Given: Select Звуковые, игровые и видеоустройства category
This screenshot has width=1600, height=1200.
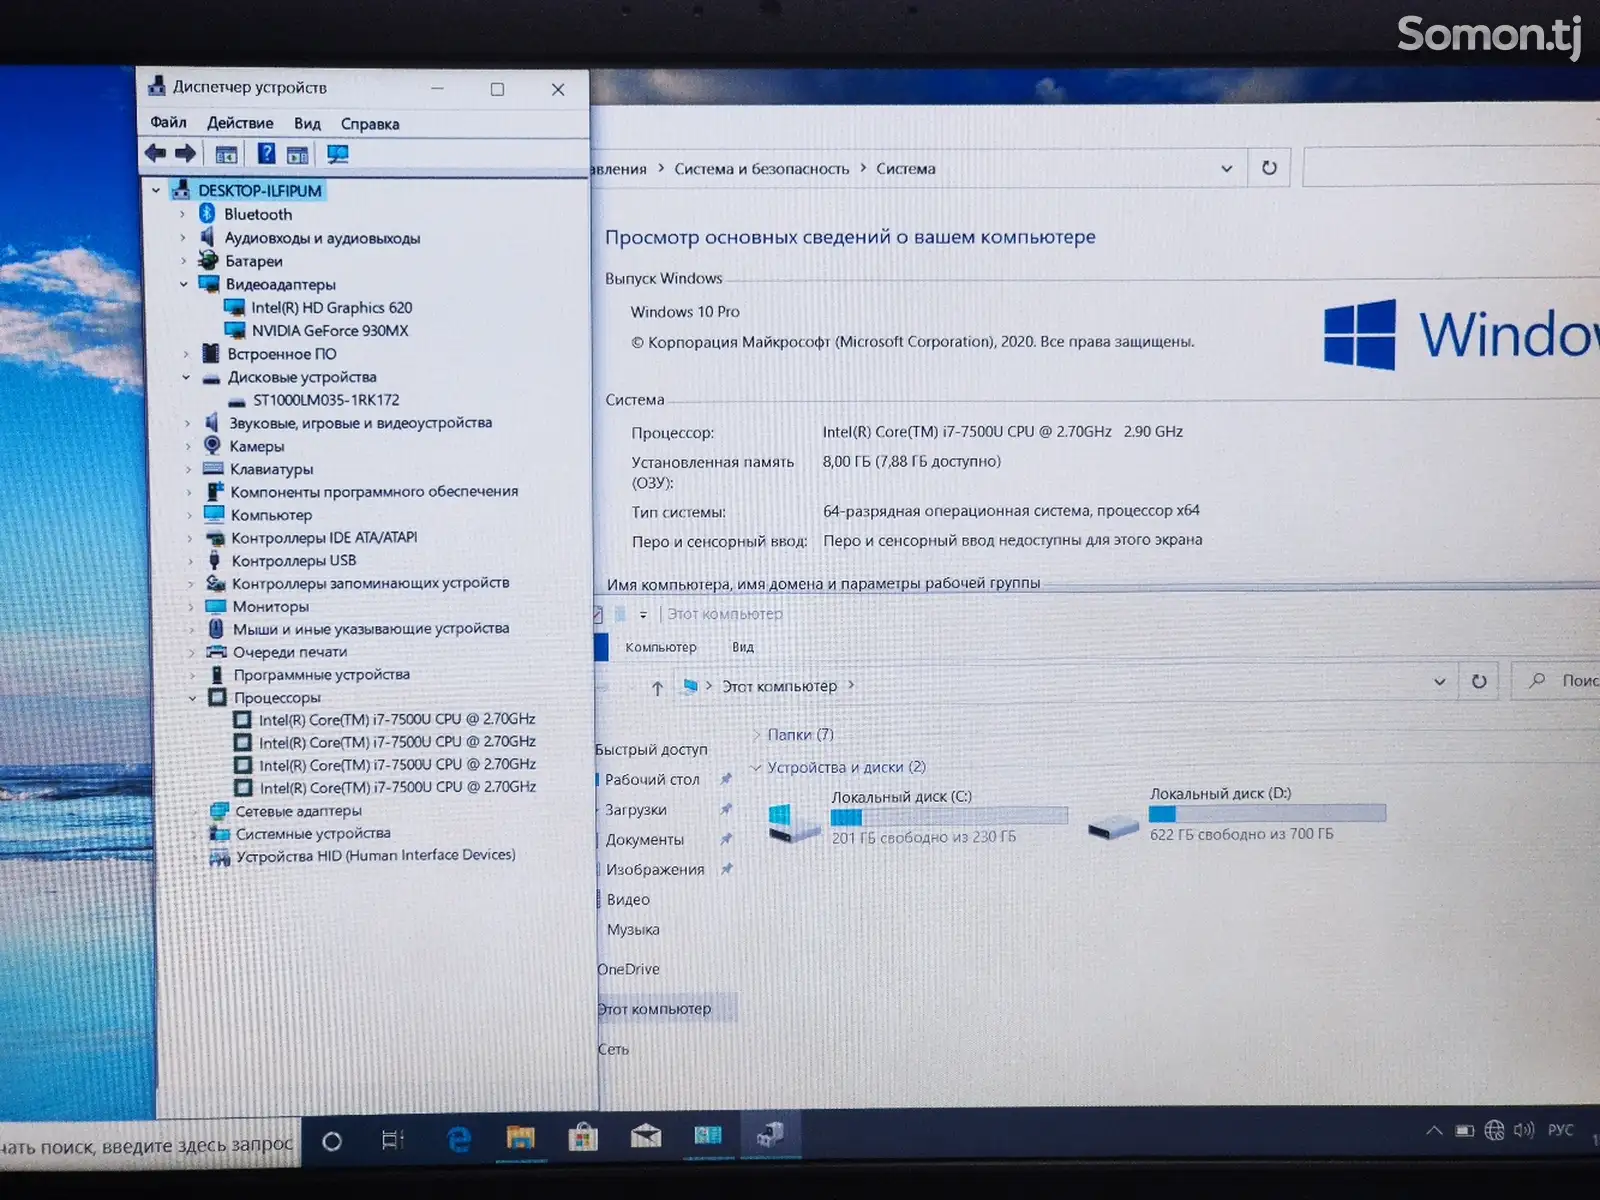Looking at the screenshot, I should tap(360, 423).
